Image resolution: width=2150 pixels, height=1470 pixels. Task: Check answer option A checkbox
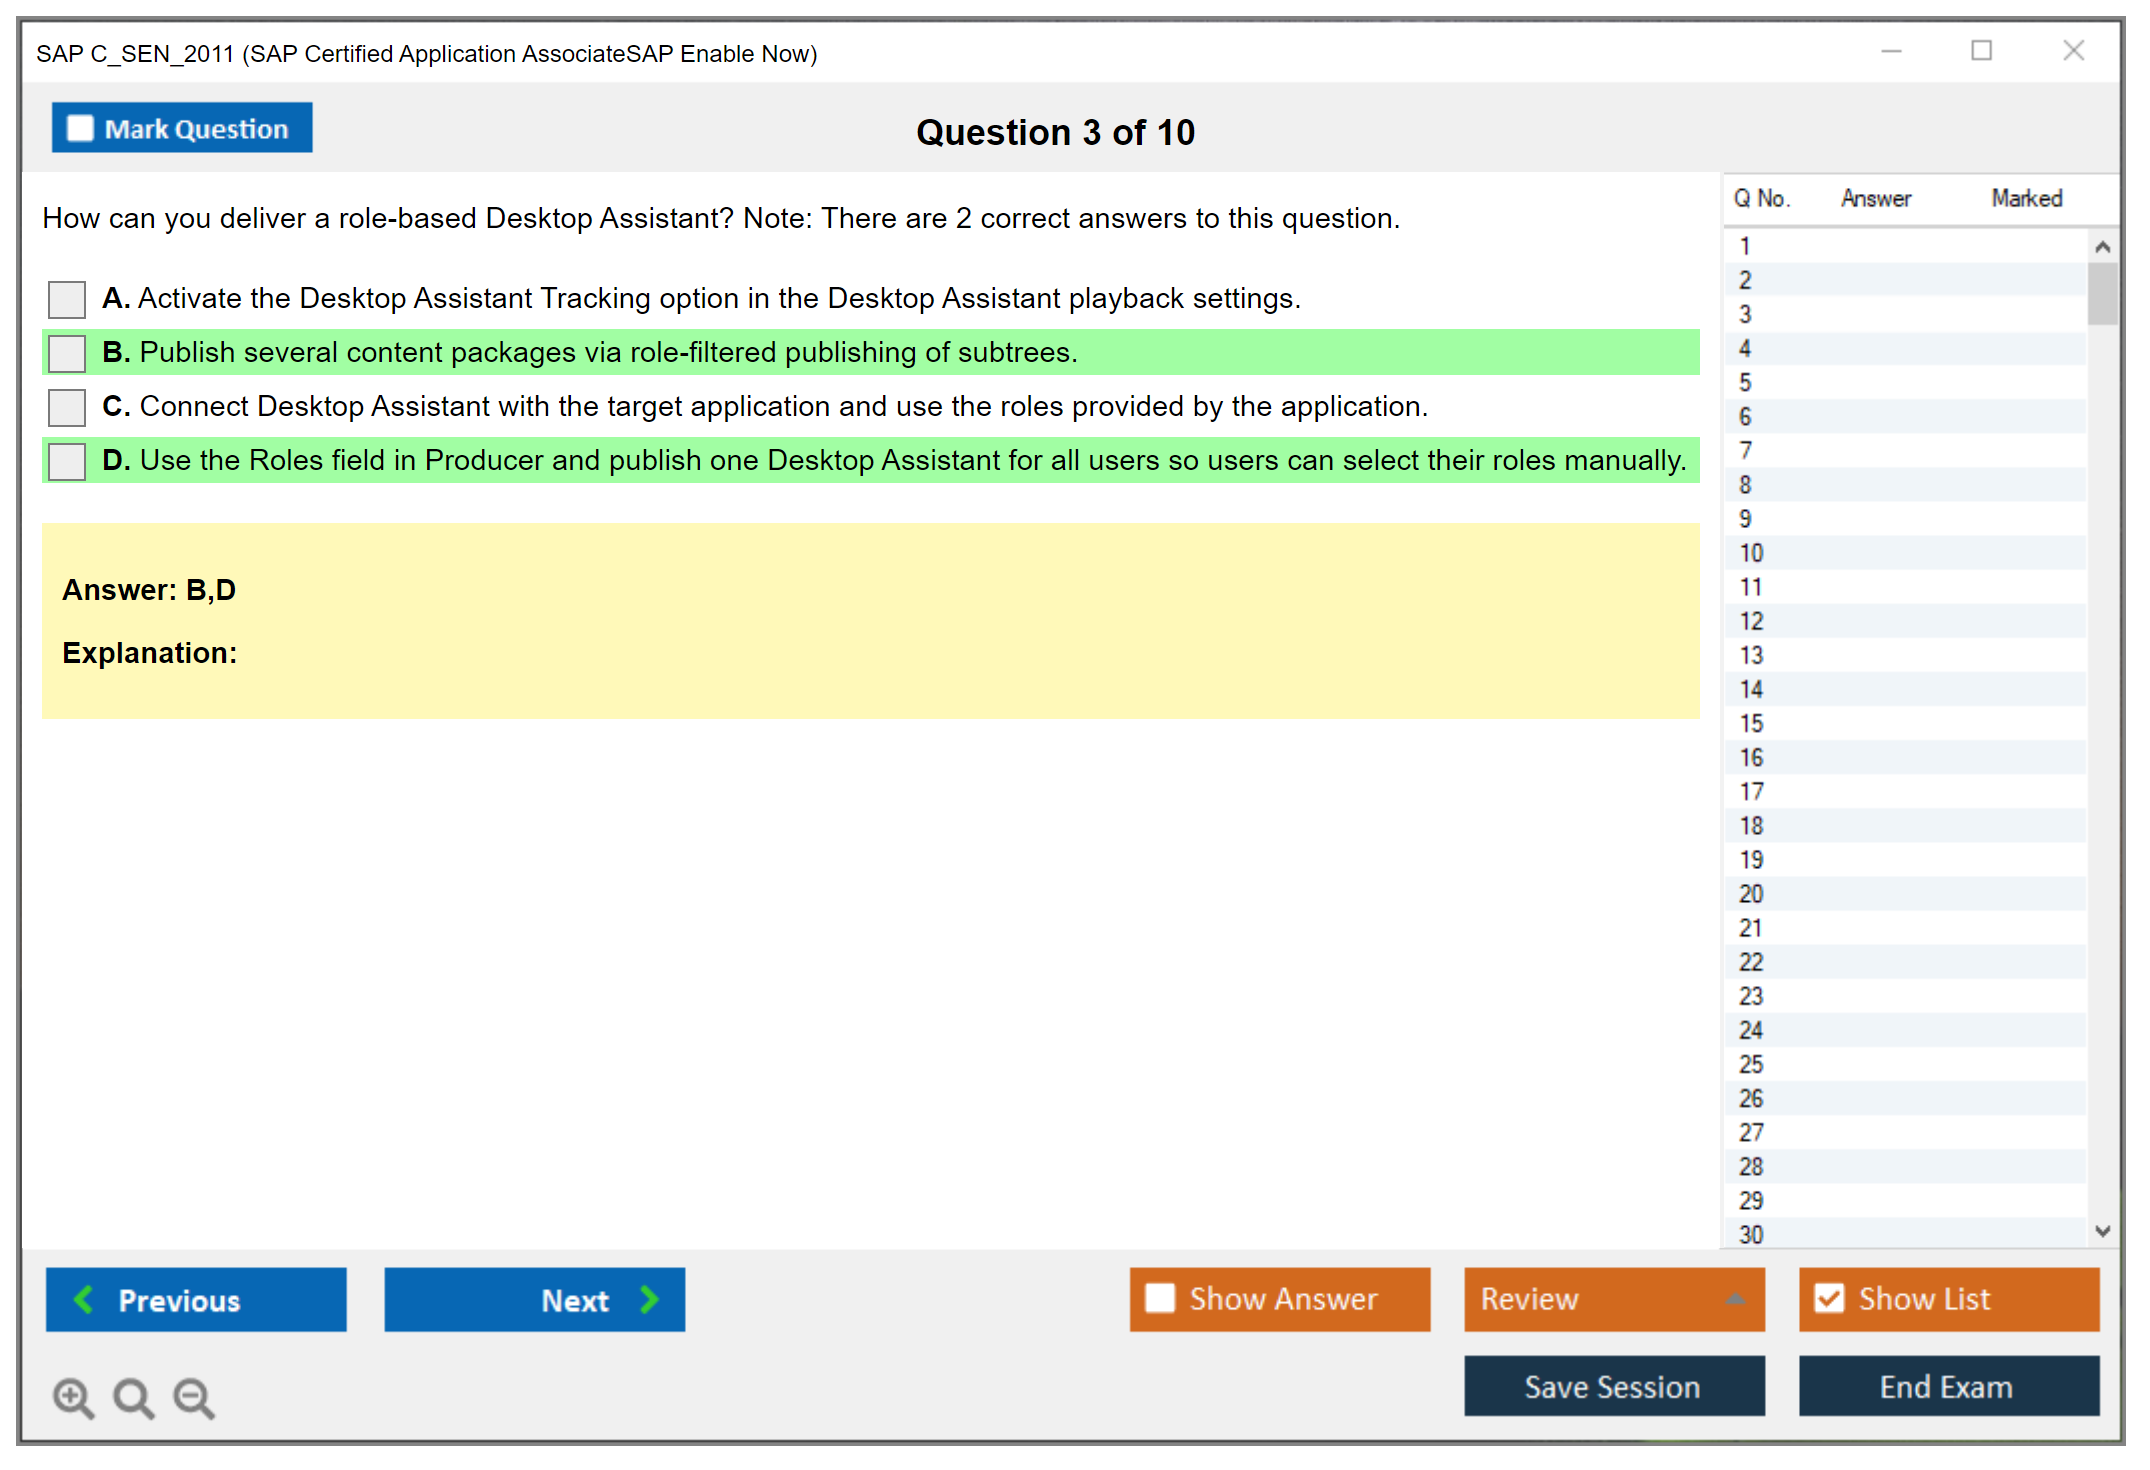pyautogui.click(x=67, y=299)
